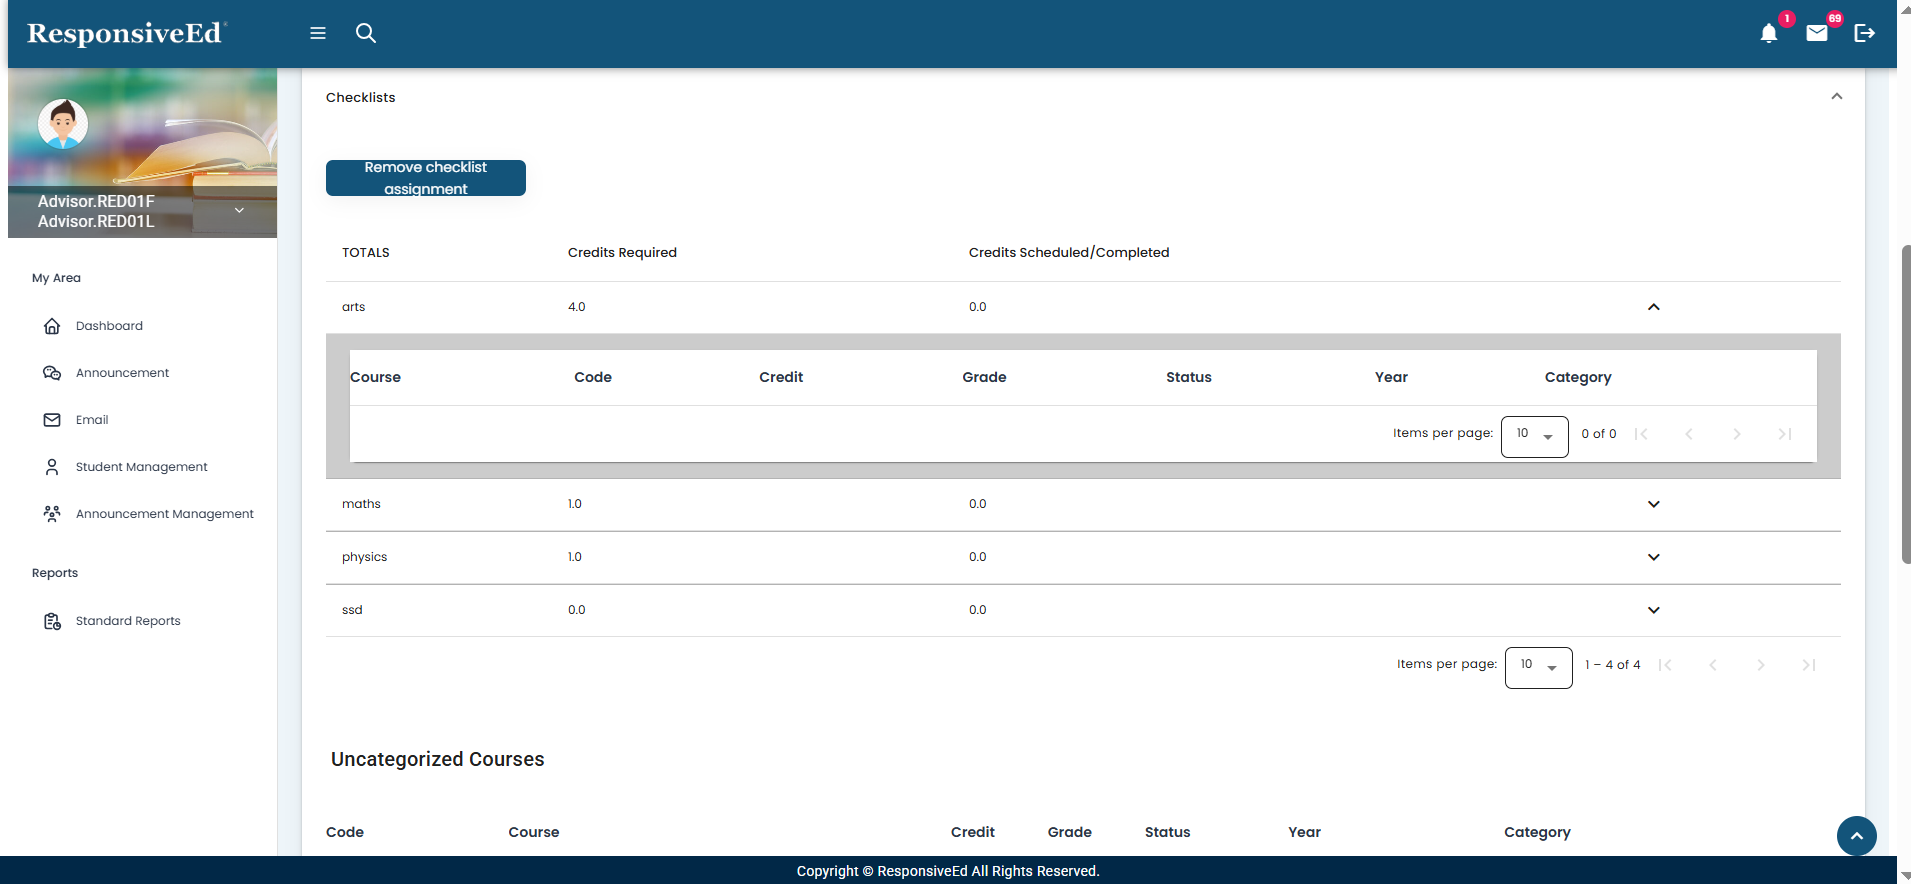This screenshot has width=1911, height=884.
Task: Open Standard Reports in sidebar
Action: coord(128,621)
